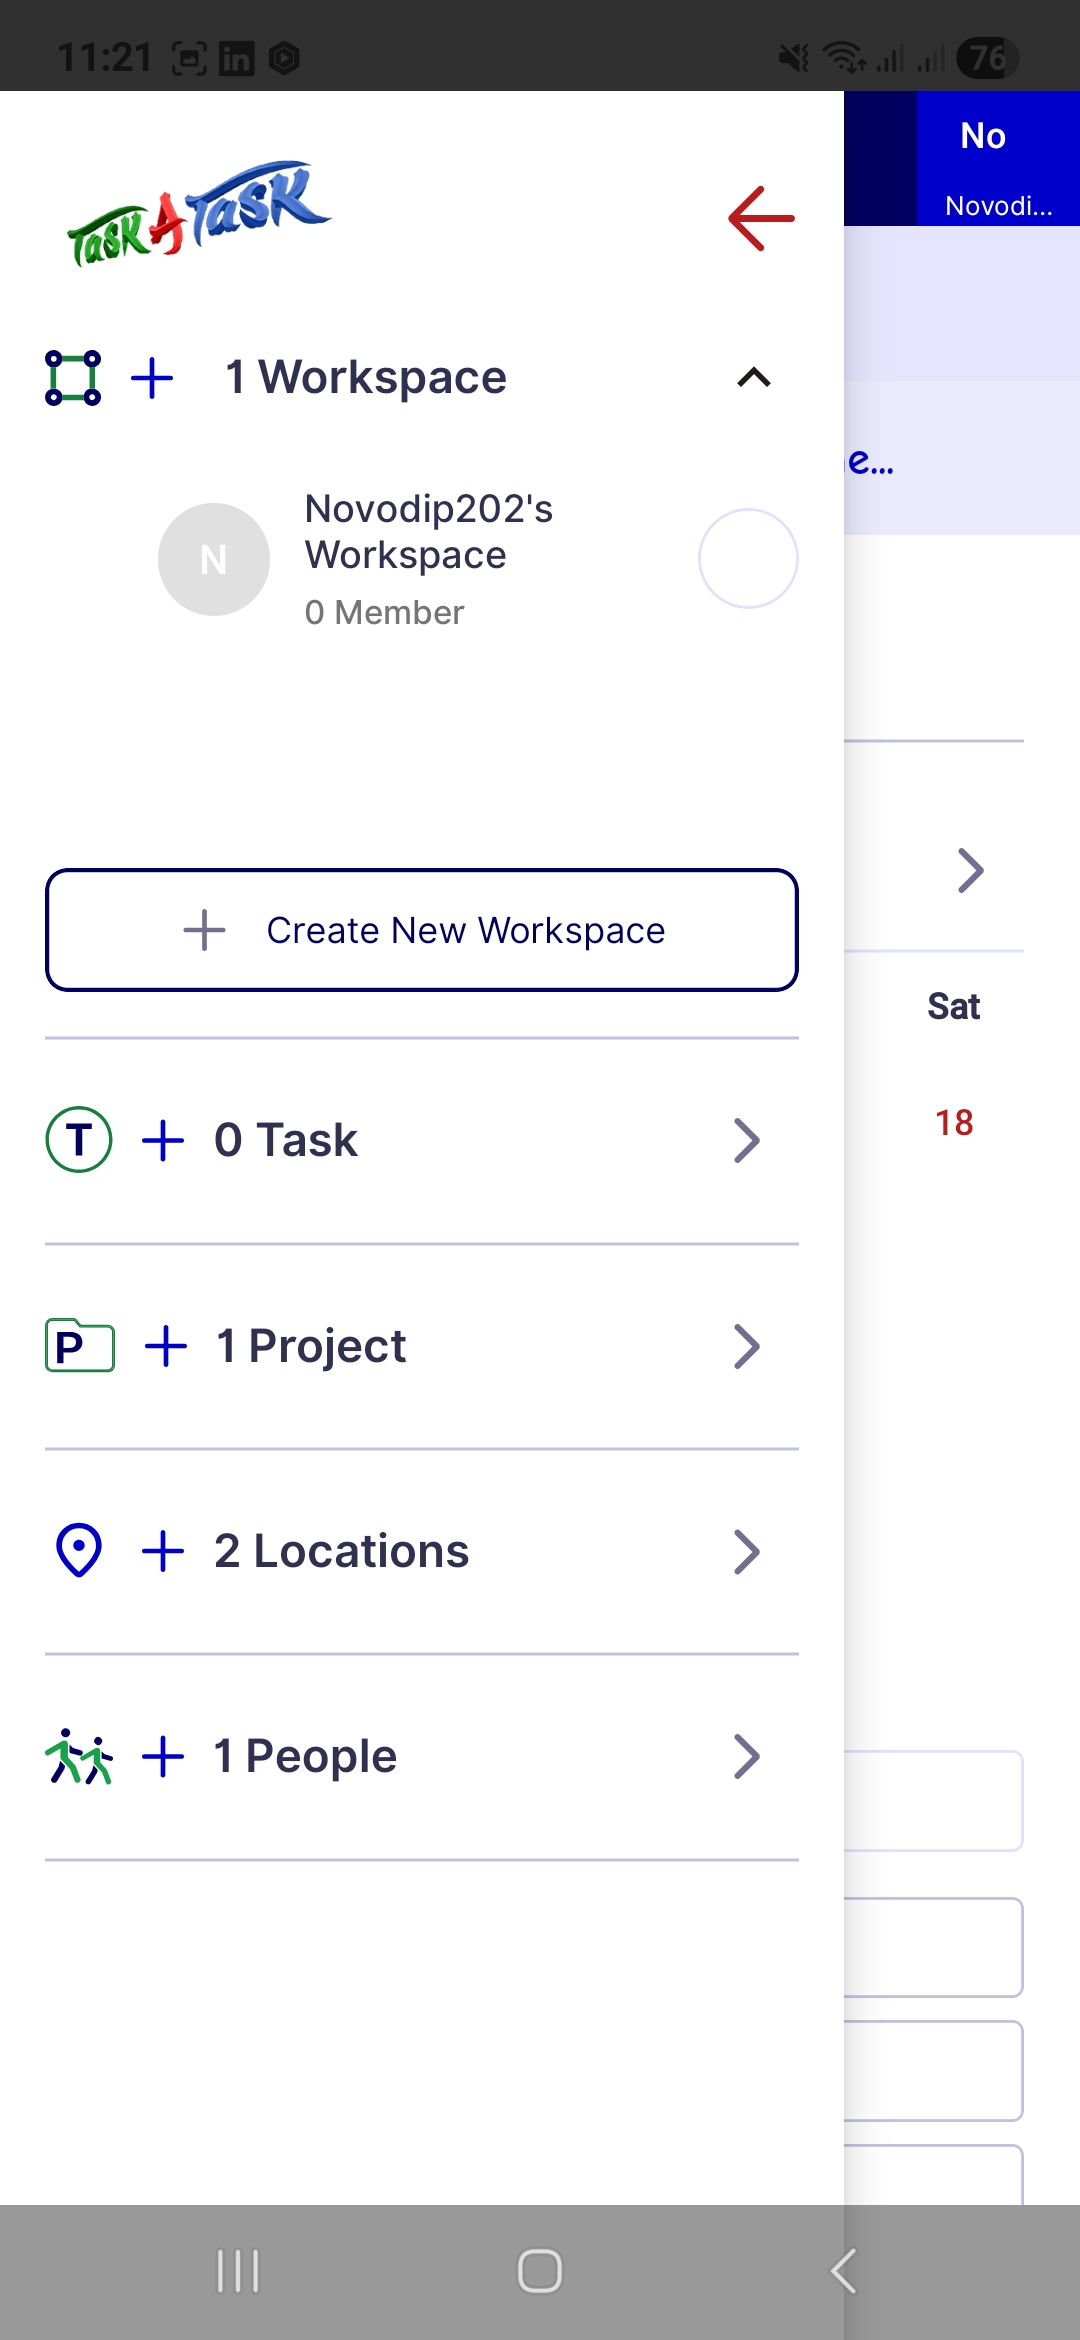Click the workspace nodes icon
This screenshot has width=1080, height=2340.
[x=73, y=378]
